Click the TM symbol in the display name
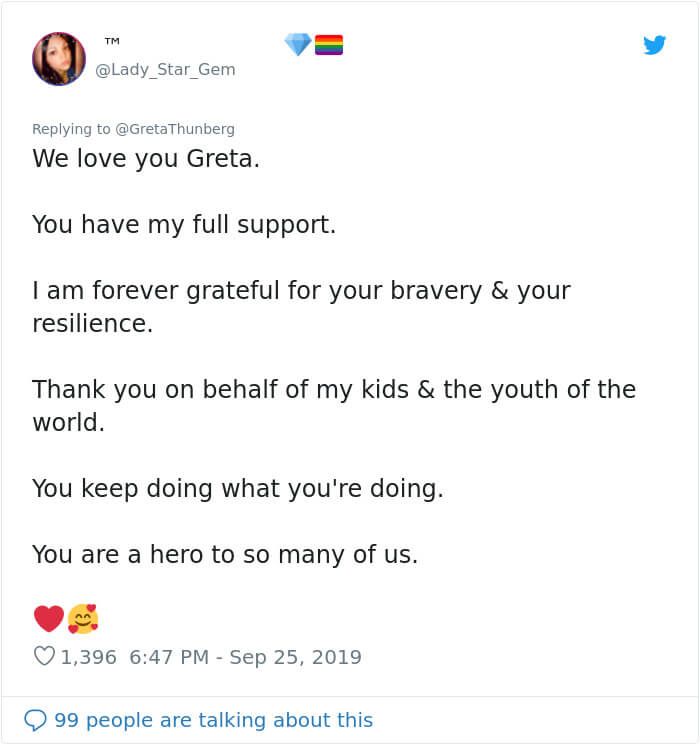This screenshot has width=700, height=745. tap(112, 41)
